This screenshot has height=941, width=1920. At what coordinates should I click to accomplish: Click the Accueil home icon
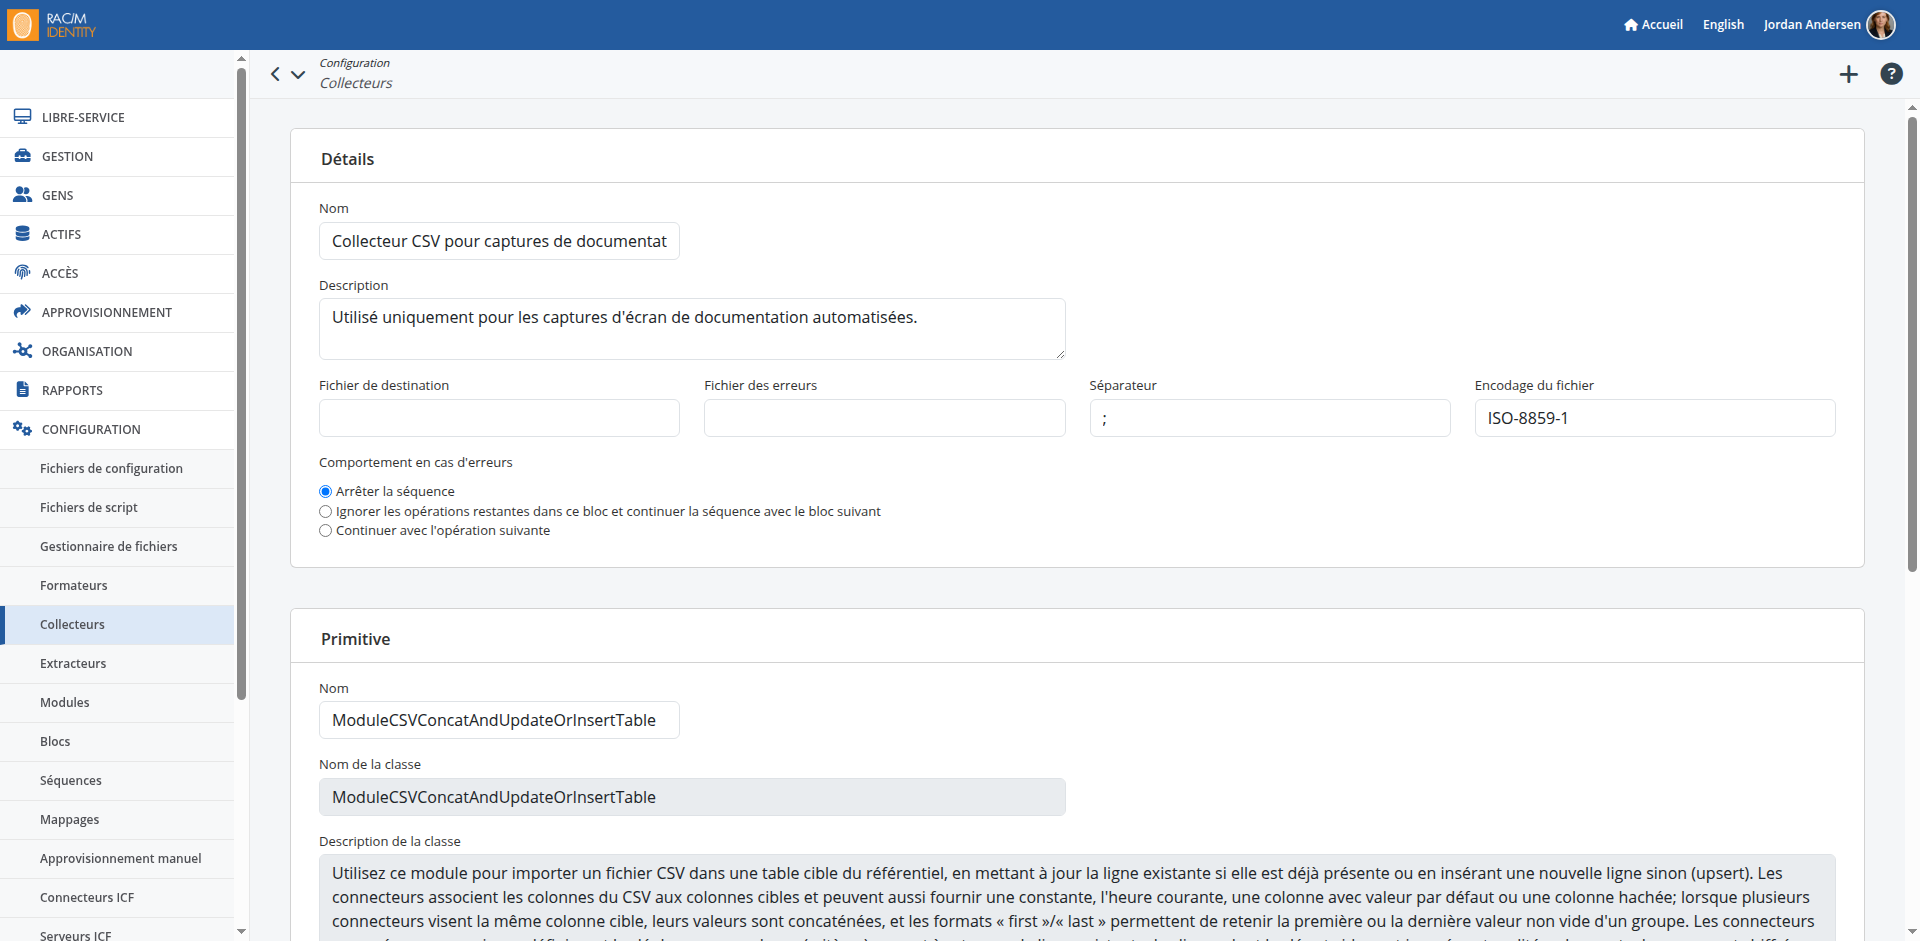click(1631, 25)
